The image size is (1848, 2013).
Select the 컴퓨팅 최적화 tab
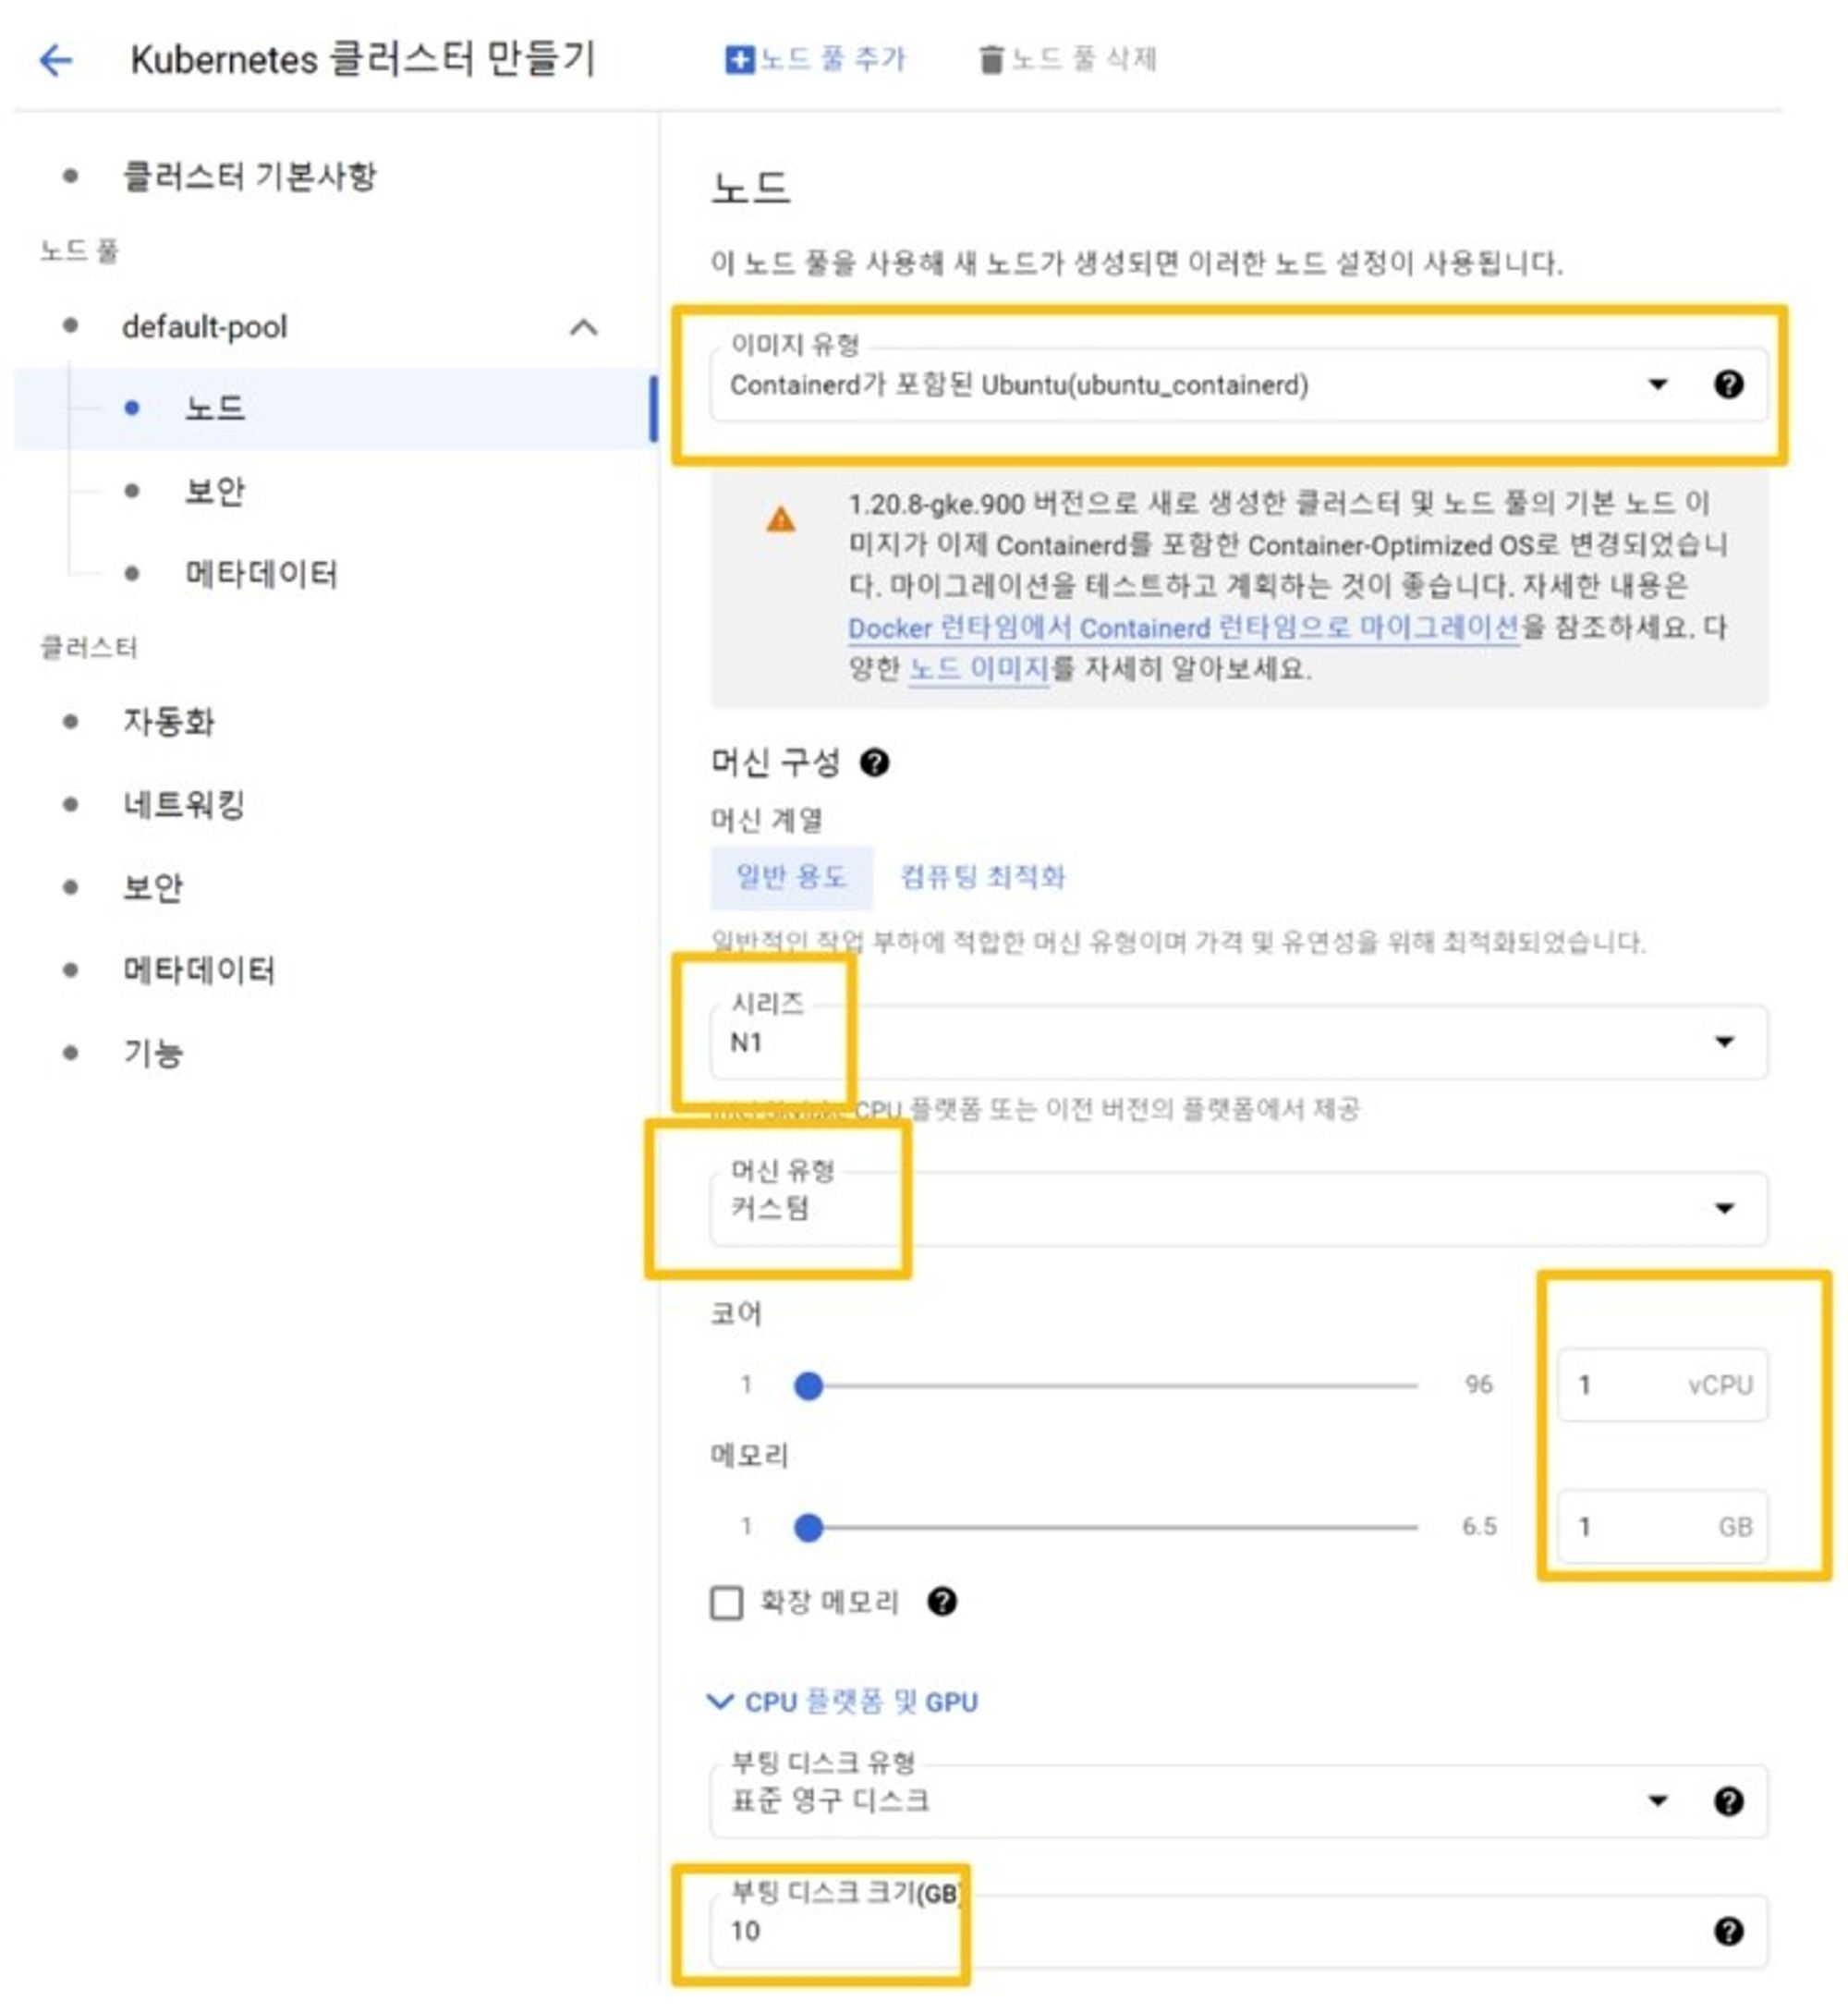983,877
